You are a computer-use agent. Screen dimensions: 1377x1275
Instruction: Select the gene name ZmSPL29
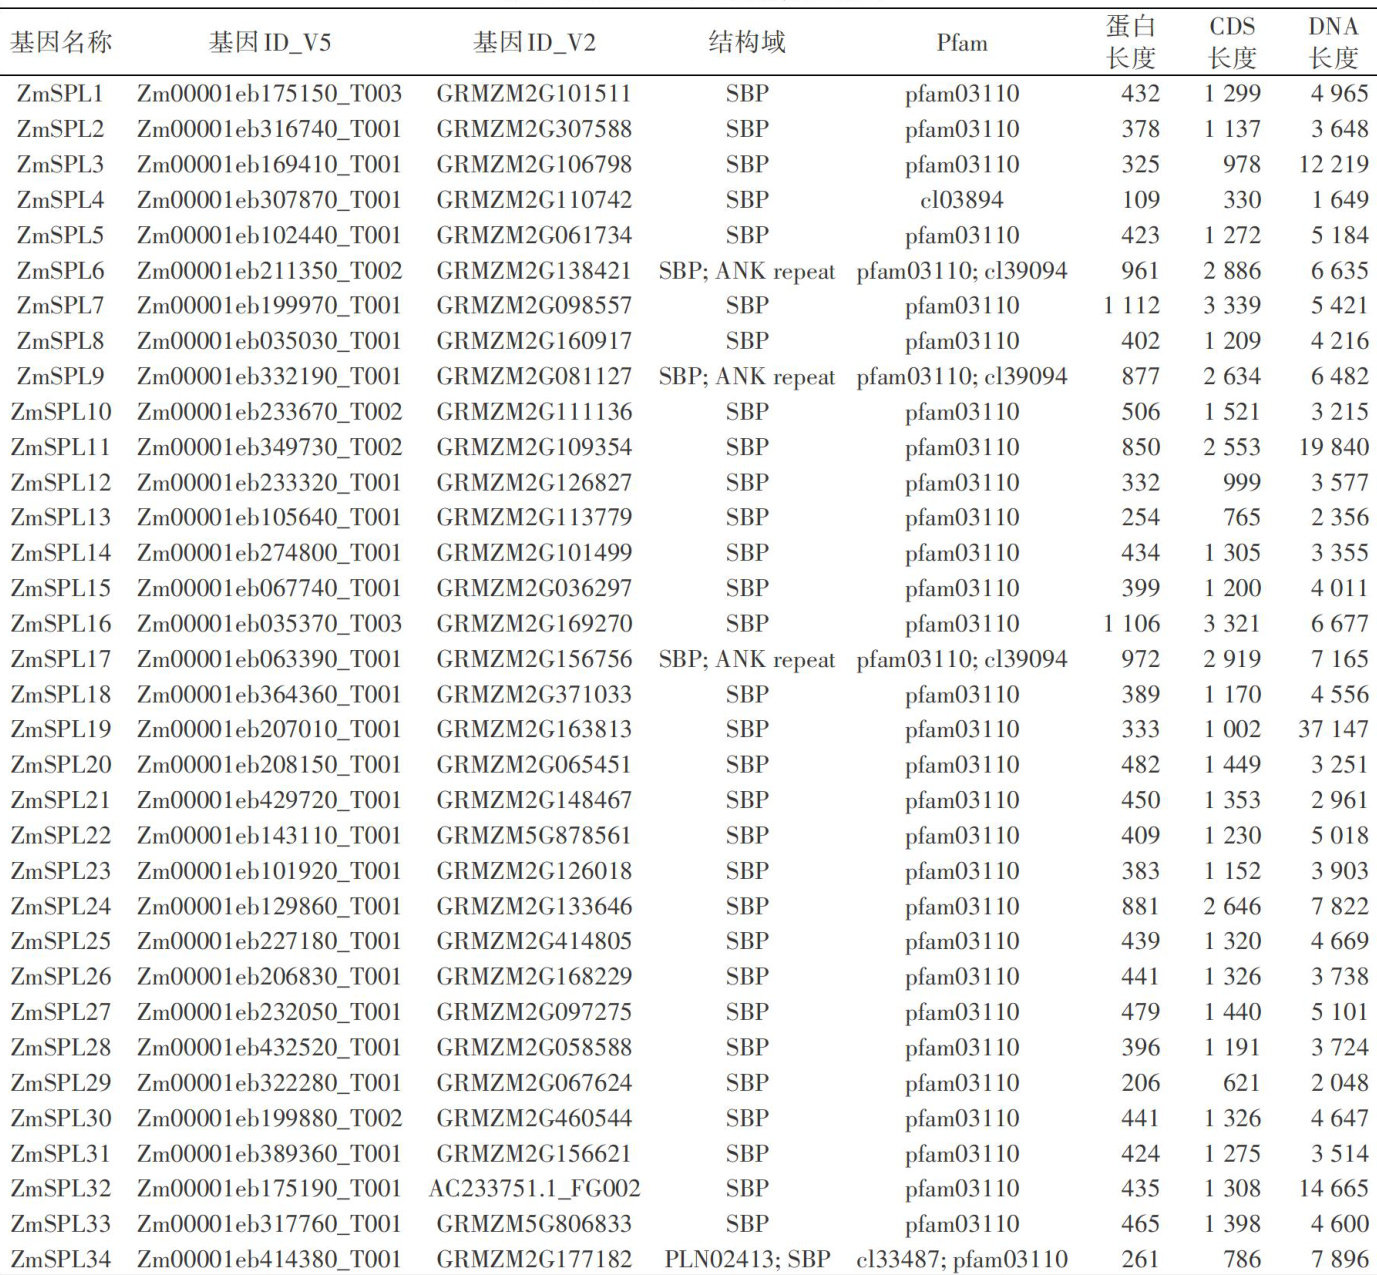(x=61, y=1083)
